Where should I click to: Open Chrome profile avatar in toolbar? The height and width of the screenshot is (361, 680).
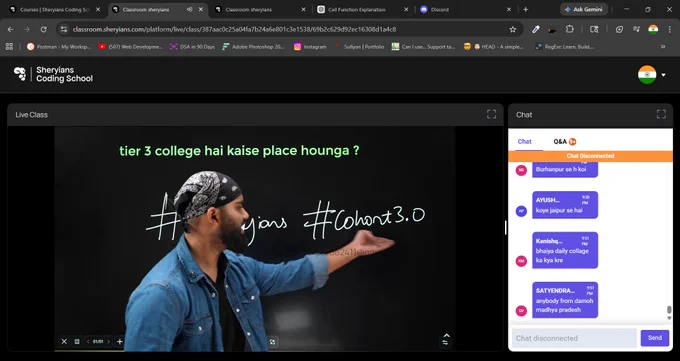[x=653, y=30]
